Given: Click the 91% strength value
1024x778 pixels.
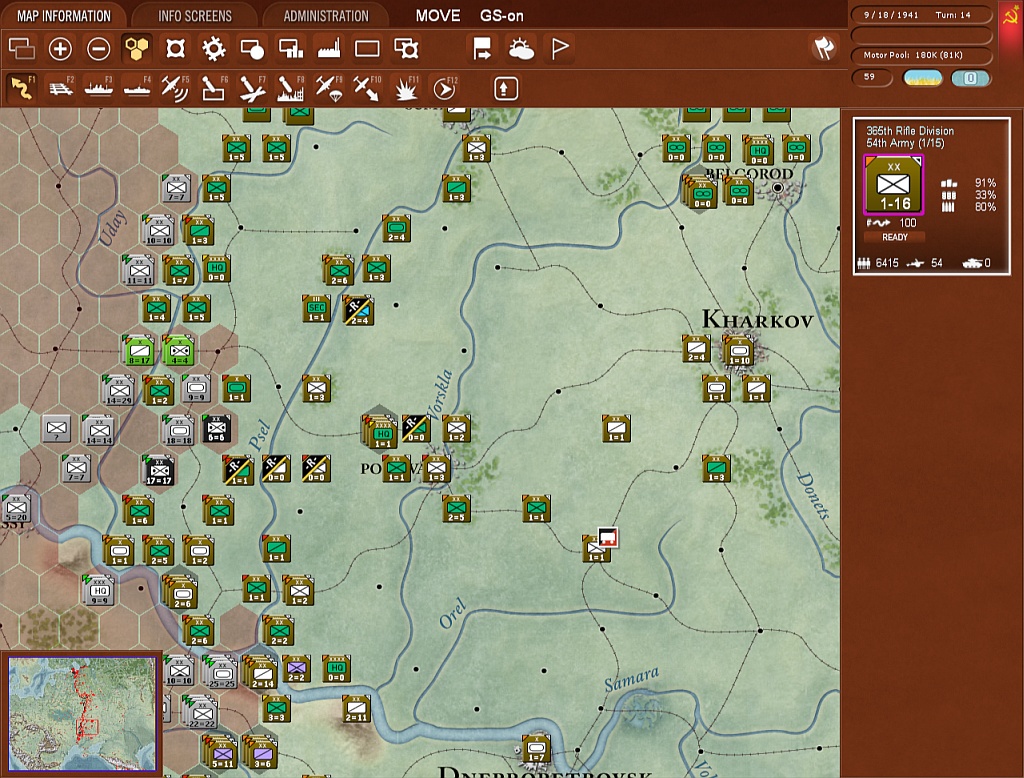Looking at the screenshot, I should (985, 183).
